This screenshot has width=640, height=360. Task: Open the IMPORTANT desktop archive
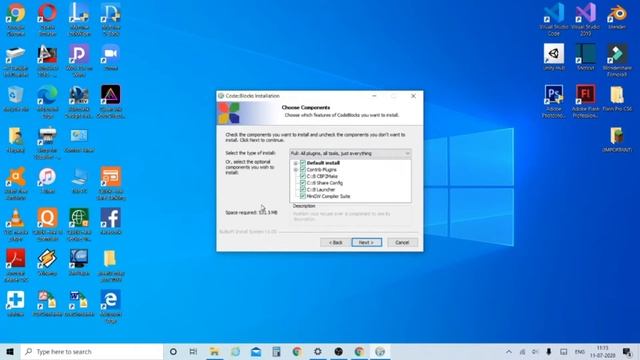pos(617,140)
